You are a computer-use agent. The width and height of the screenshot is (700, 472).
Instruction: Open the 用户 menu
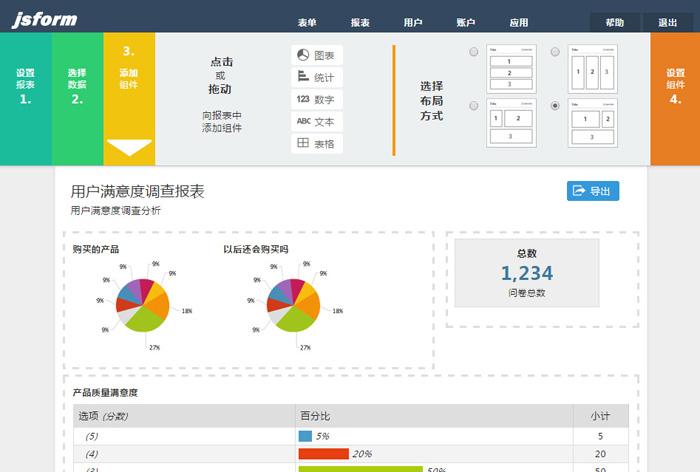pos(412,22)
